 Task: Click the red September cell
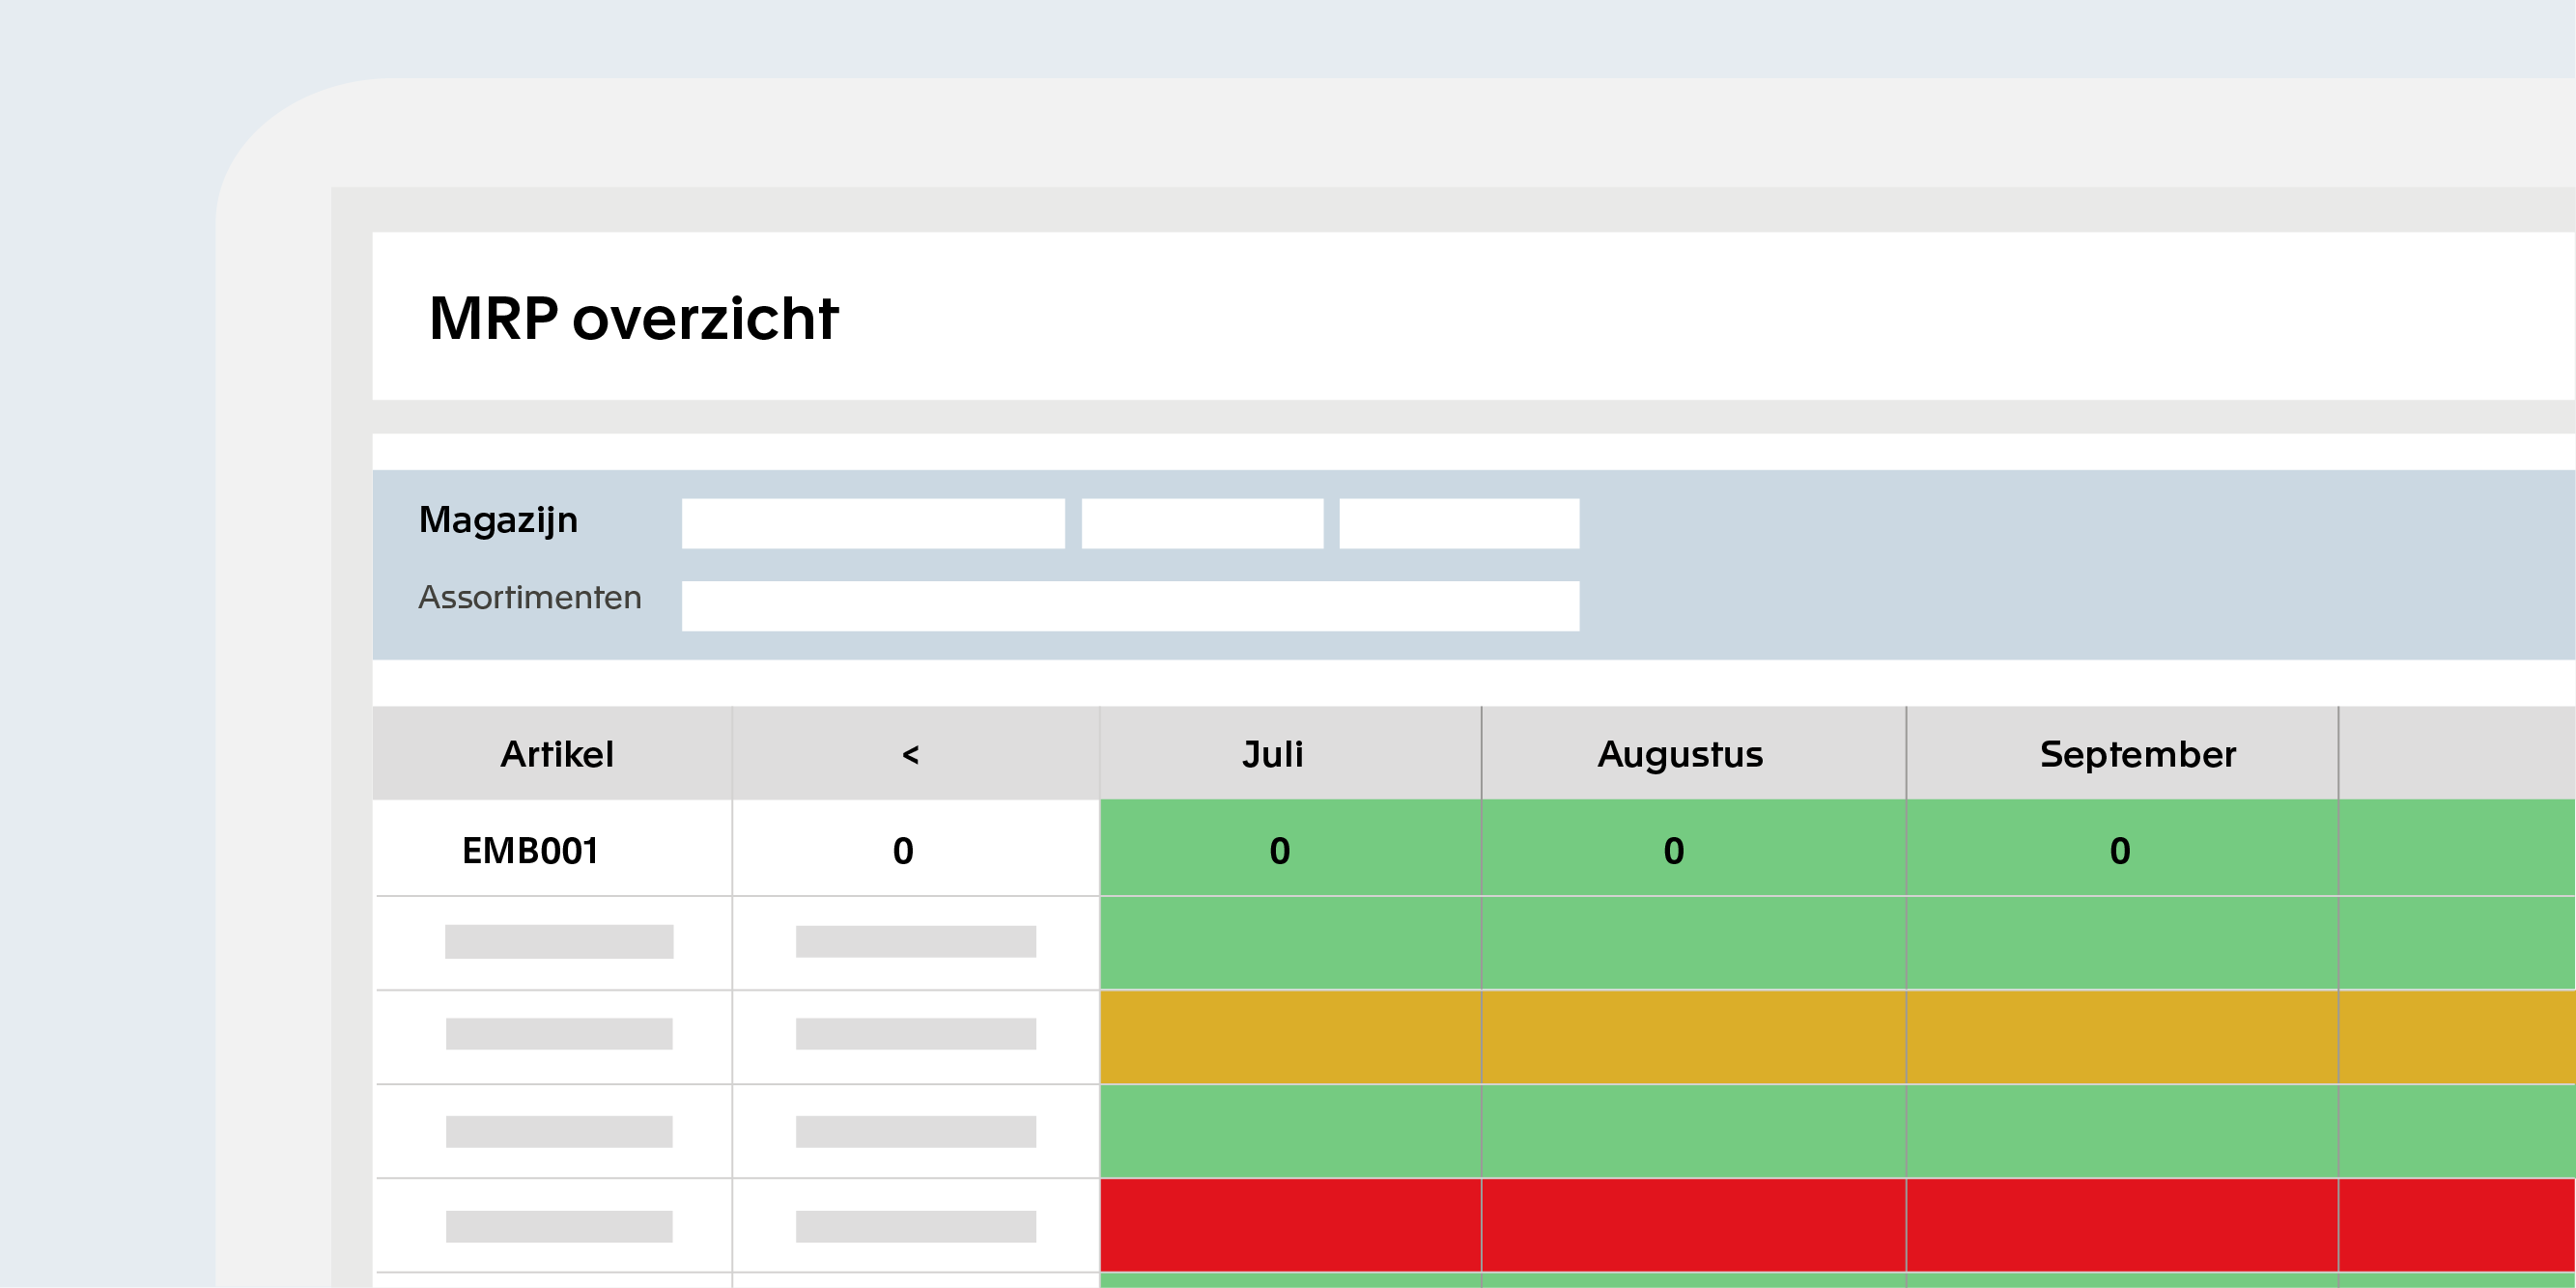coord(2121,1225)
